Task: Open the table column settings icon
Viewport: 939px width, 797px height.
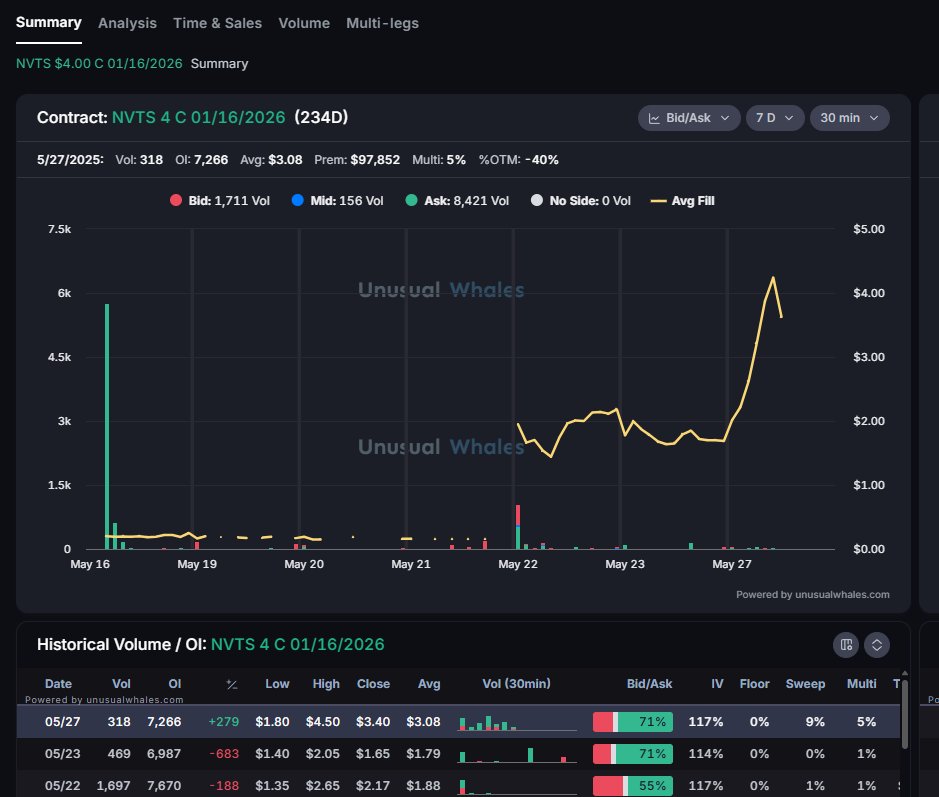Action: (846, 645)
